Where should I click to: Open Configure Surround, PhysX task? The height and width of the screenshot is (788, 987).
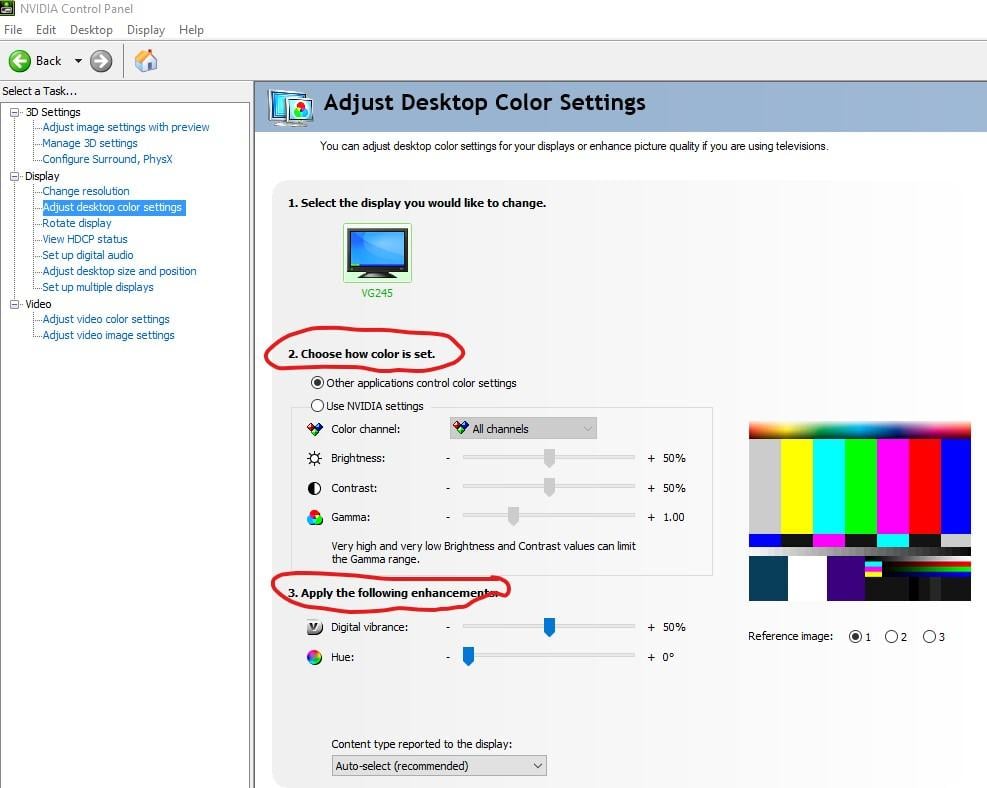(x=107, y=159)
